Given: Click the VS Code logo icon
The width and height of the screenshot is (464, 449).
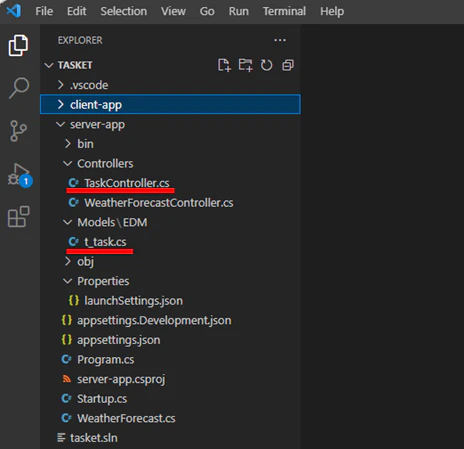Looking at the screenshot, I should click(14, 11).
